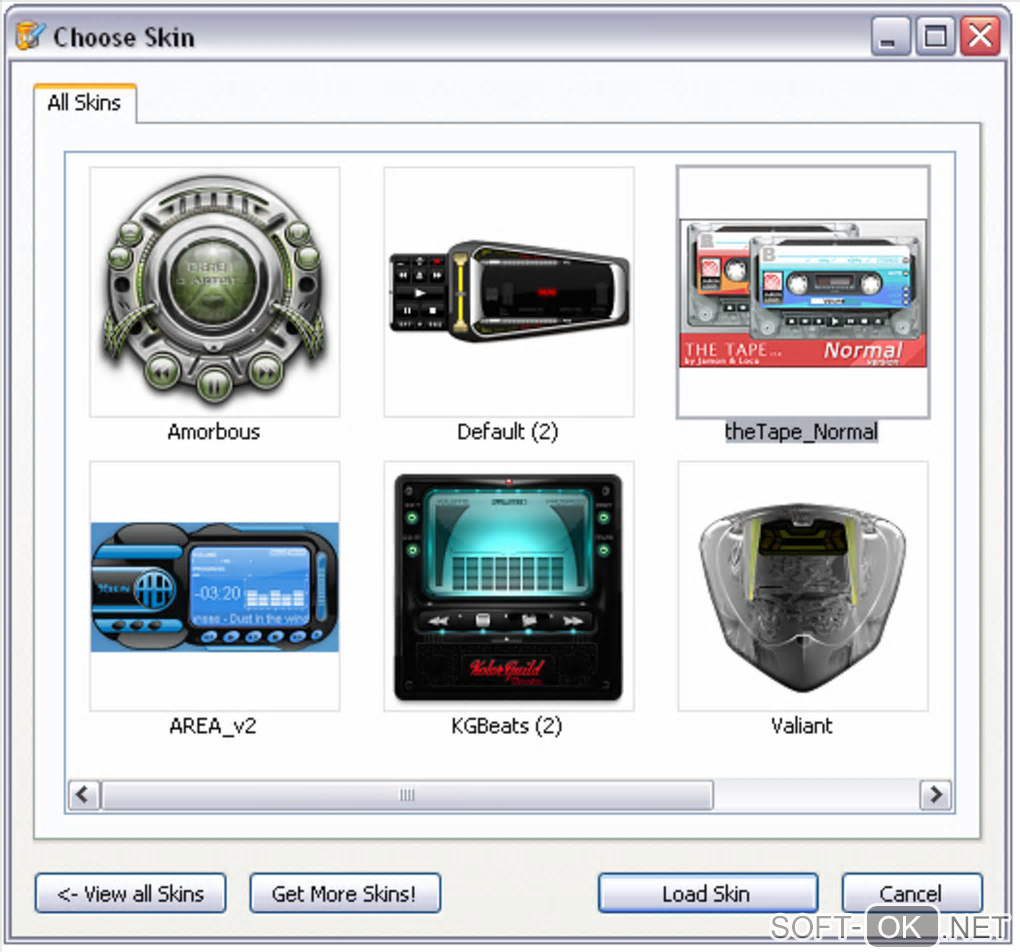Image resolution: width=1020 pixels, height=952 pixels.
Task: Click the horizontal scrollbar thumb
Action: (x=407, y=795)
